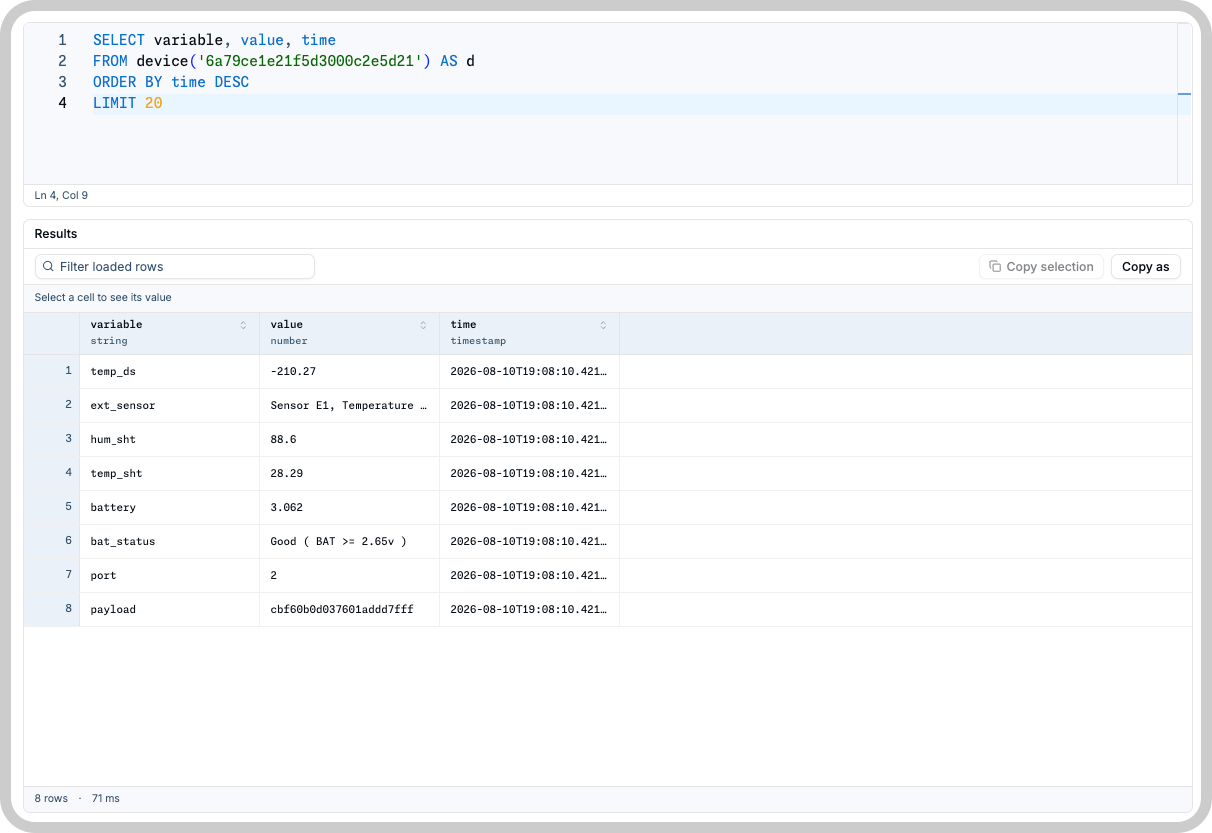Screen dimensions: 1212x833
Task: Select the temp_ds cell
Action: tap(170, 372)
